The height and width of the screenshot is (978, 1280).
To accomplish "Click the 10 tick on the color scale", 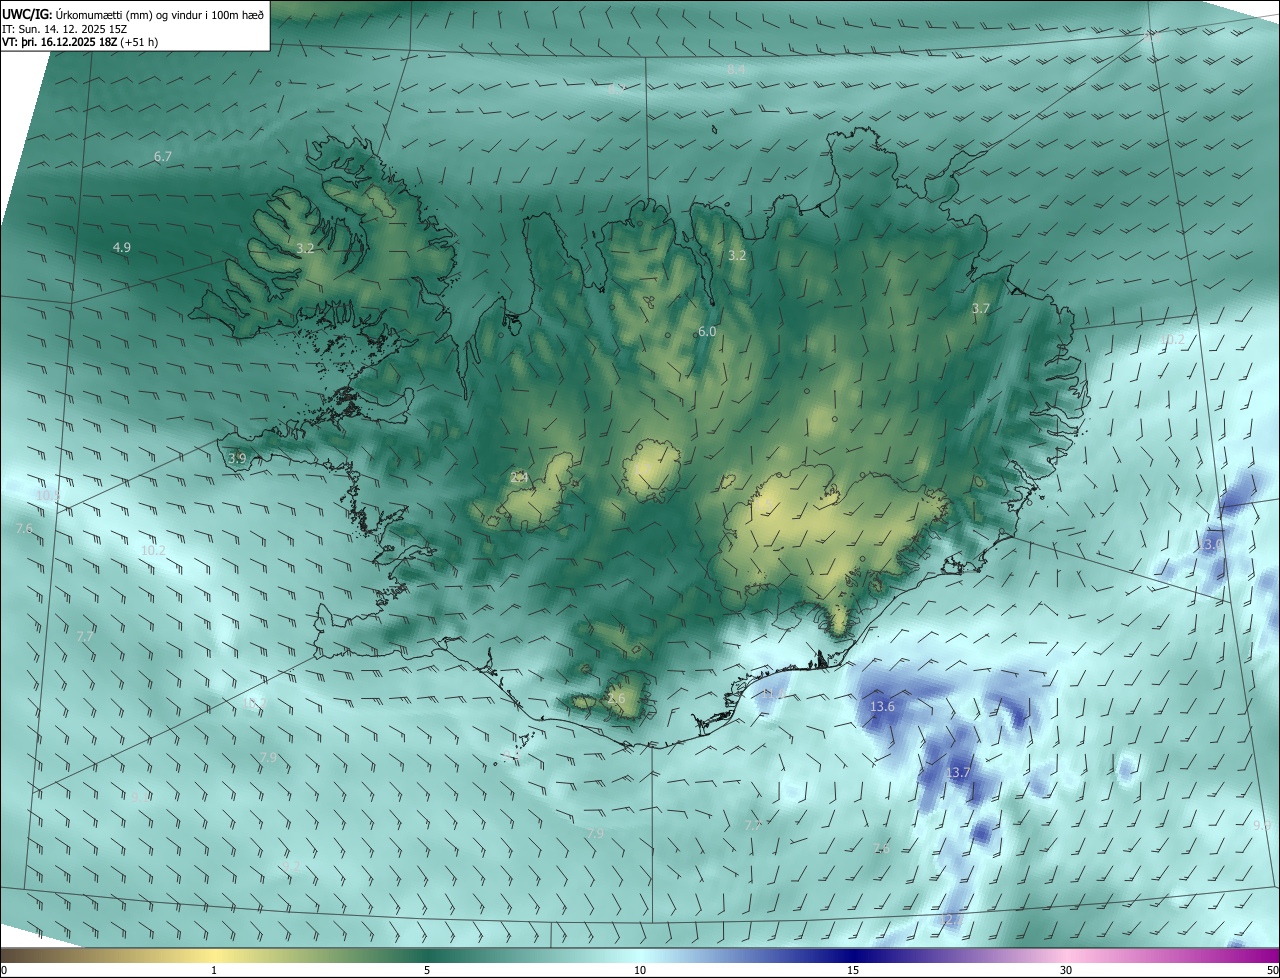I will (x=640, y=970).
